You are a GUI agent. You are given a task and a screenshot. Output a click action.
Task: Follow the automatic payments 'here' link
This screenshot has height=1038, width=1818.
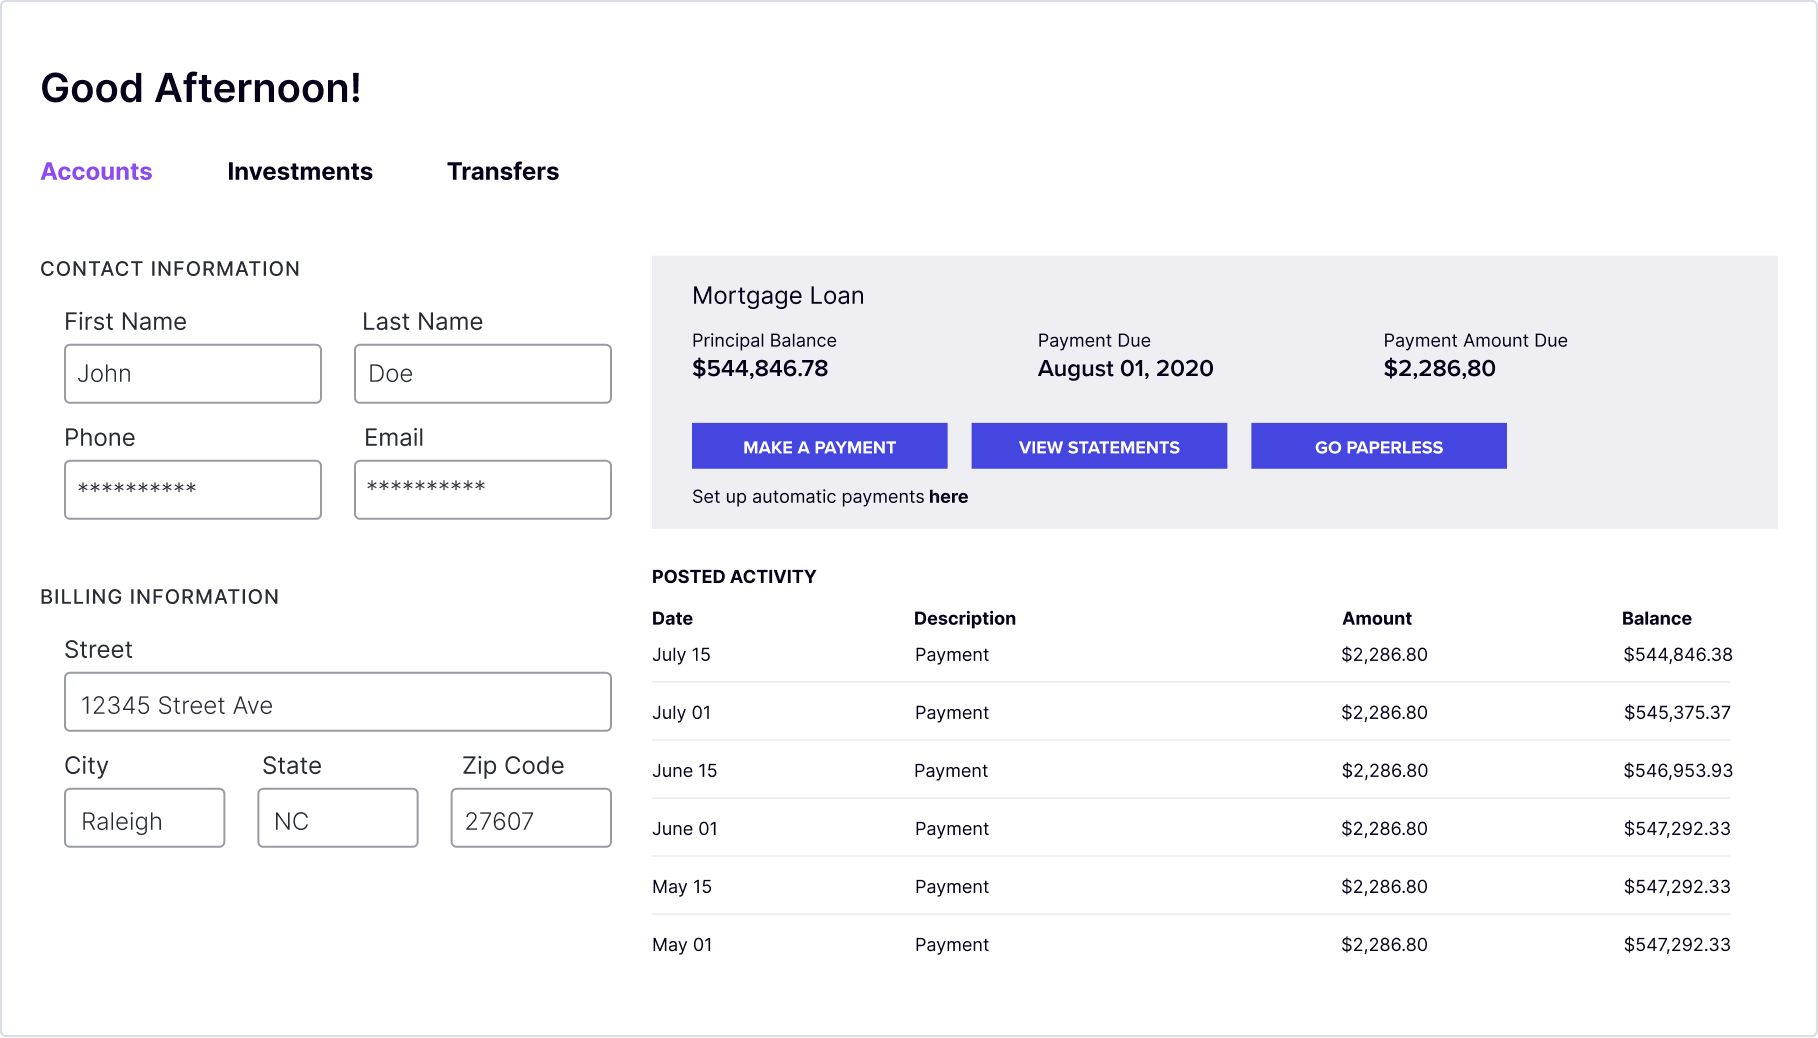pos(948,497)
